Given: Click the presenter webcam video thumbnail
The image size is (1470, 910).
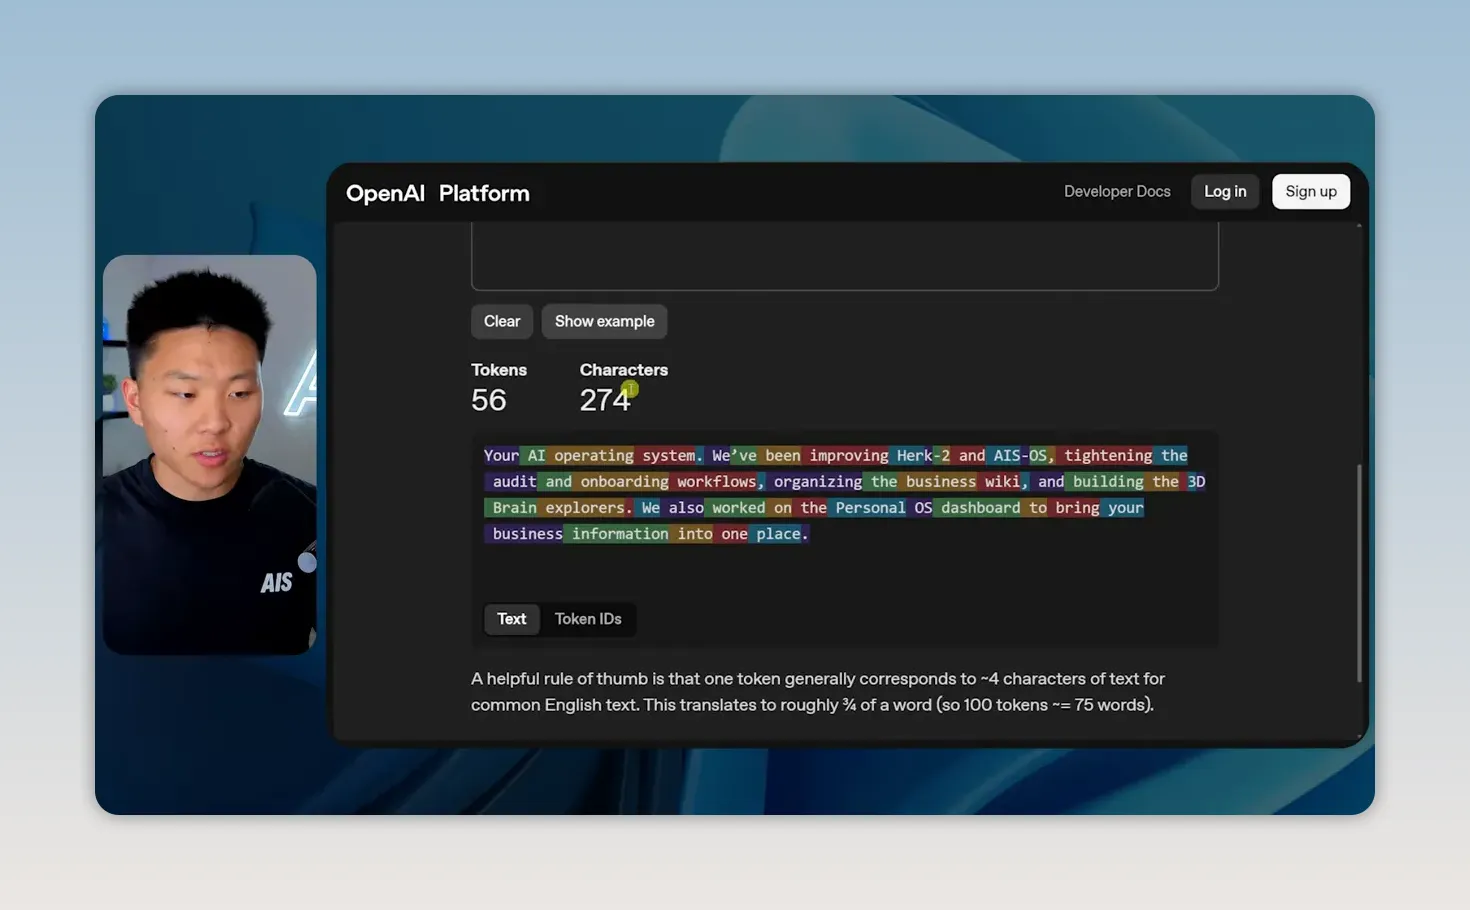Looking at the screenshot, I should point(210,455).
